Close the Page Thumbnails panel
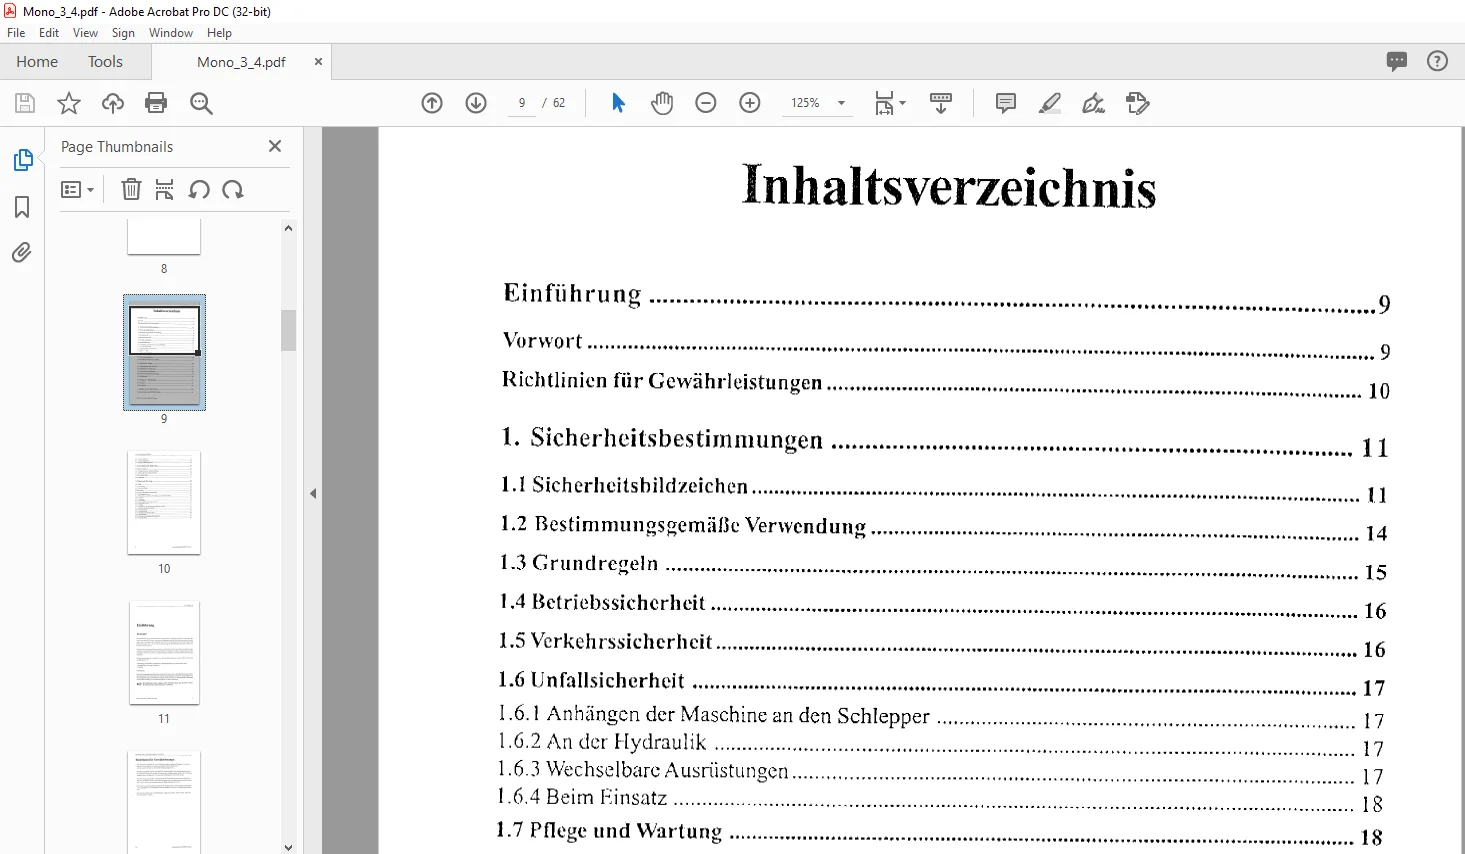Screen dimensions: 1465x854 [x=275, y=146]
